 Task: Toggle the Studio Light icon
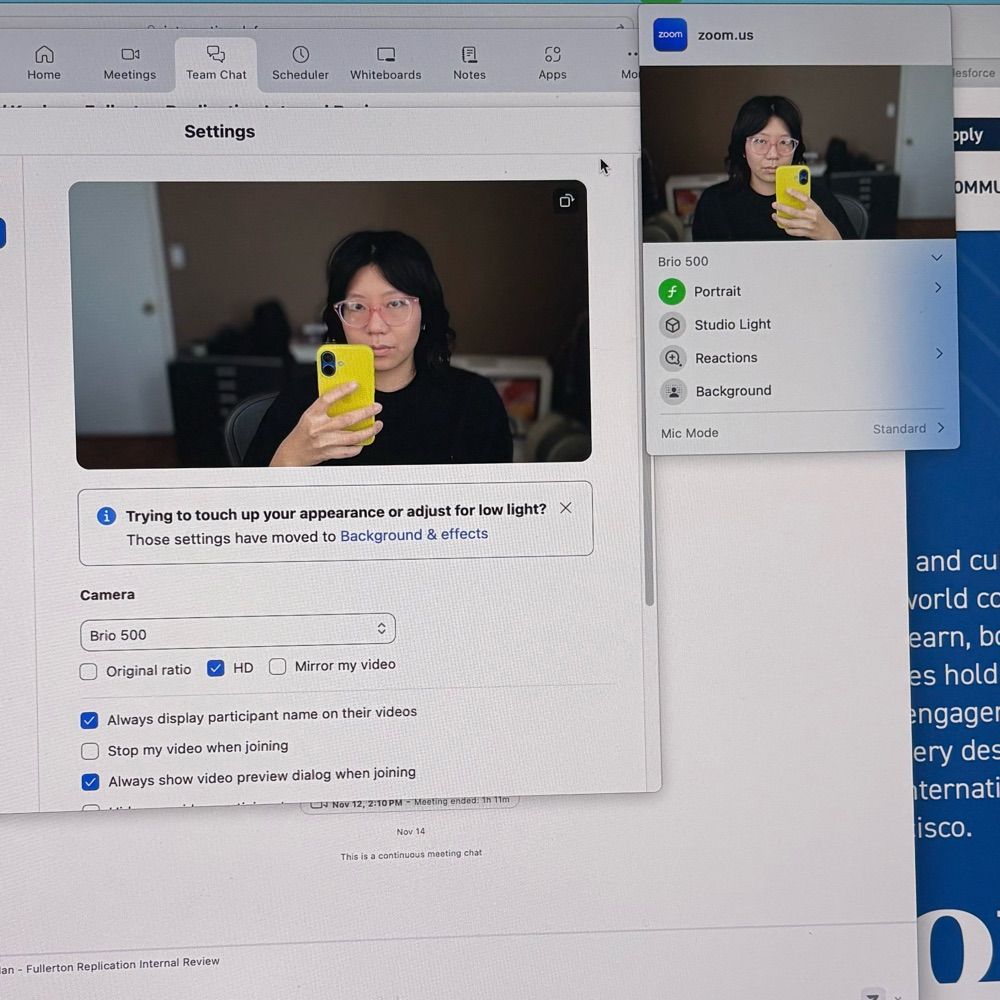672,325
